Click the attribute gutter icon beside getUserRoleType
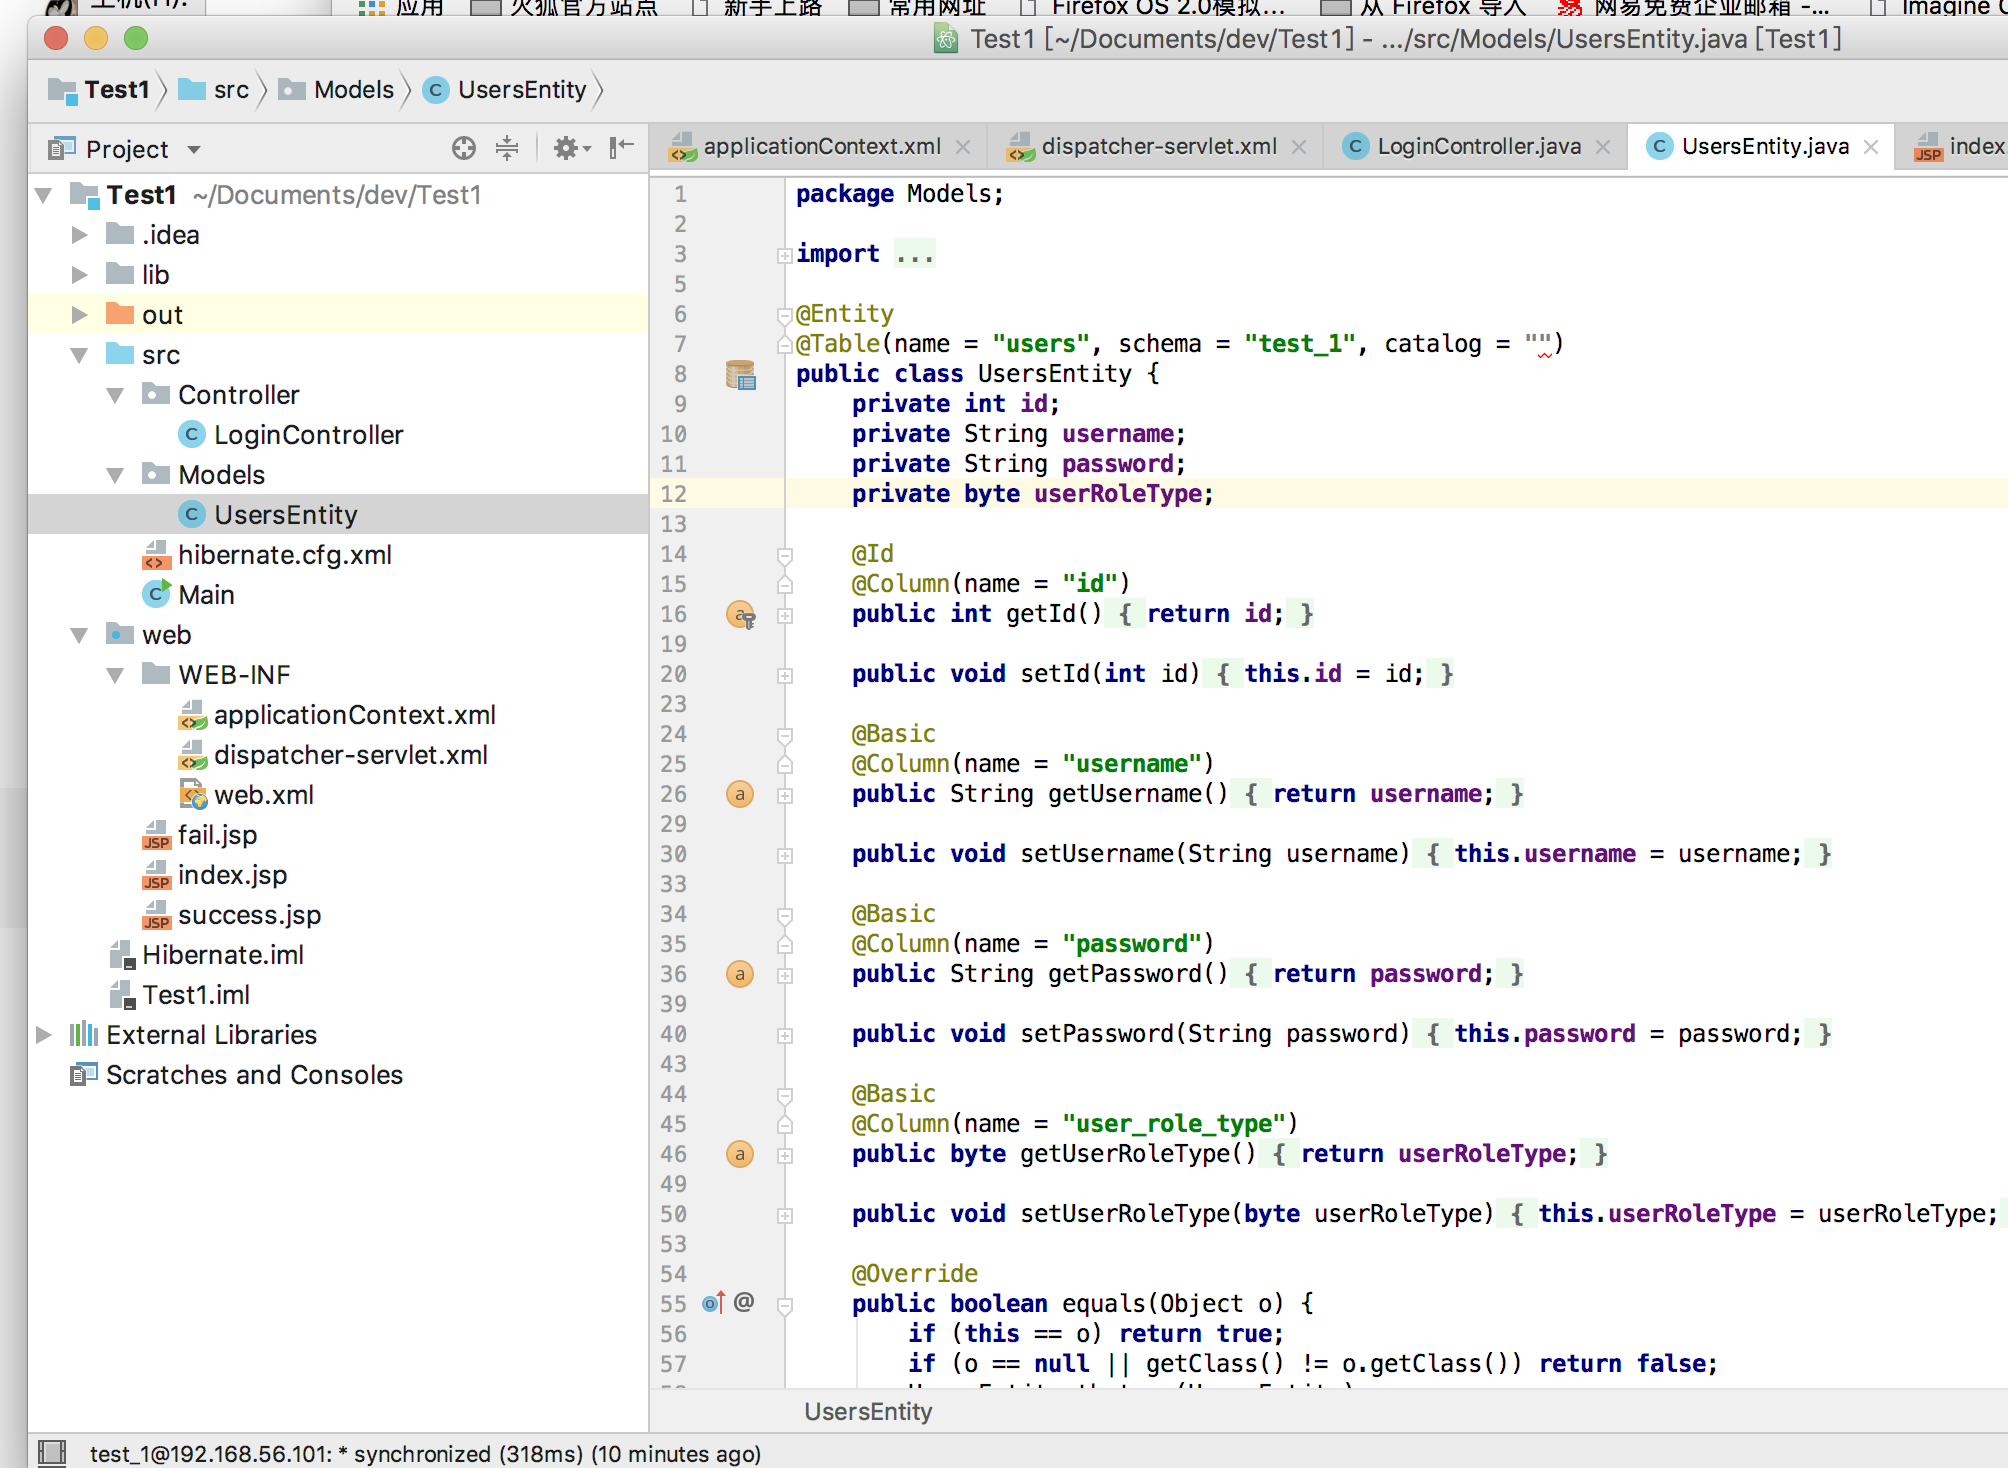This screenshot has height=1468, width=2008. [x=739, y=1154]
